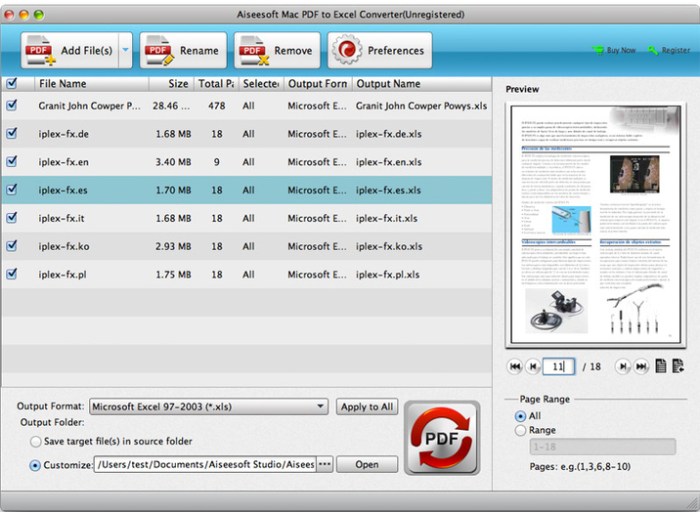
Task: Uncheck the iplex-fx.en file checkbox
Action: 12,162
